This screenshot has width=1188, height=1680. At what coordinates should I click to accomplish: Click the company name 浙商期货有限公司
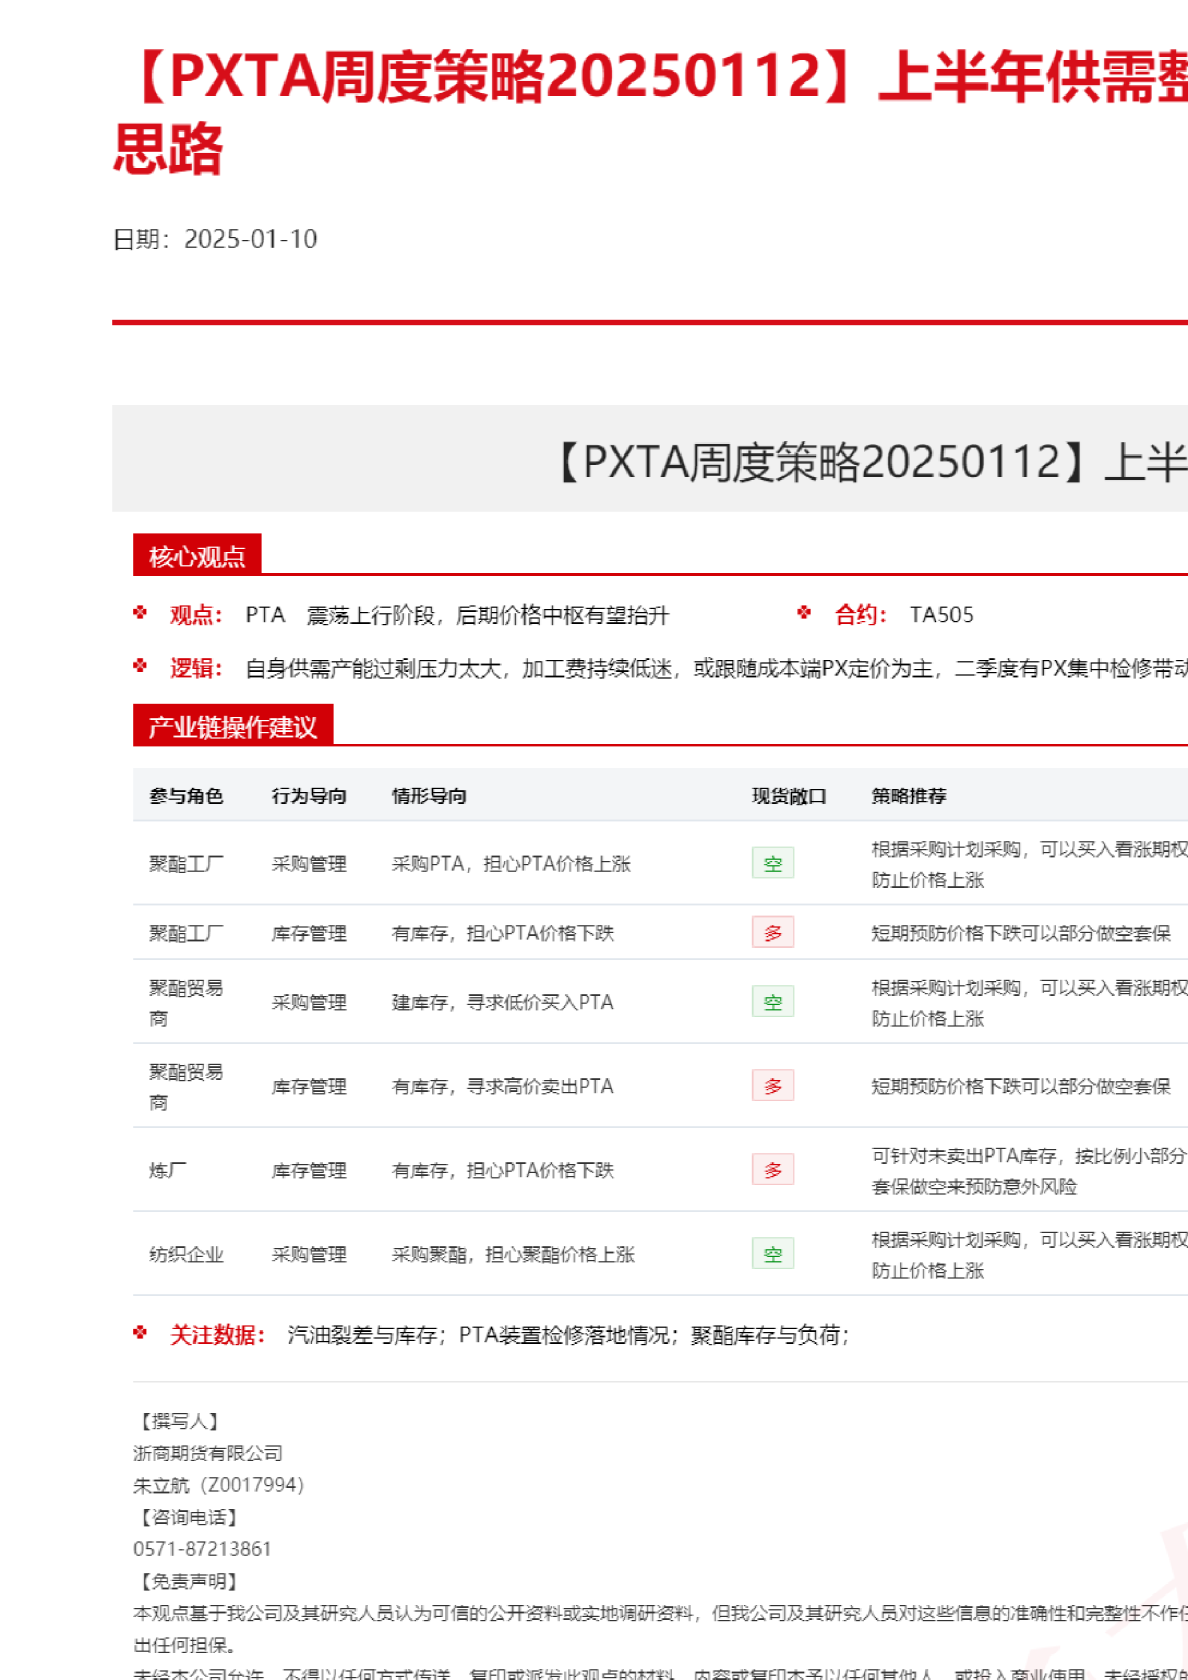click(208, 1453)
